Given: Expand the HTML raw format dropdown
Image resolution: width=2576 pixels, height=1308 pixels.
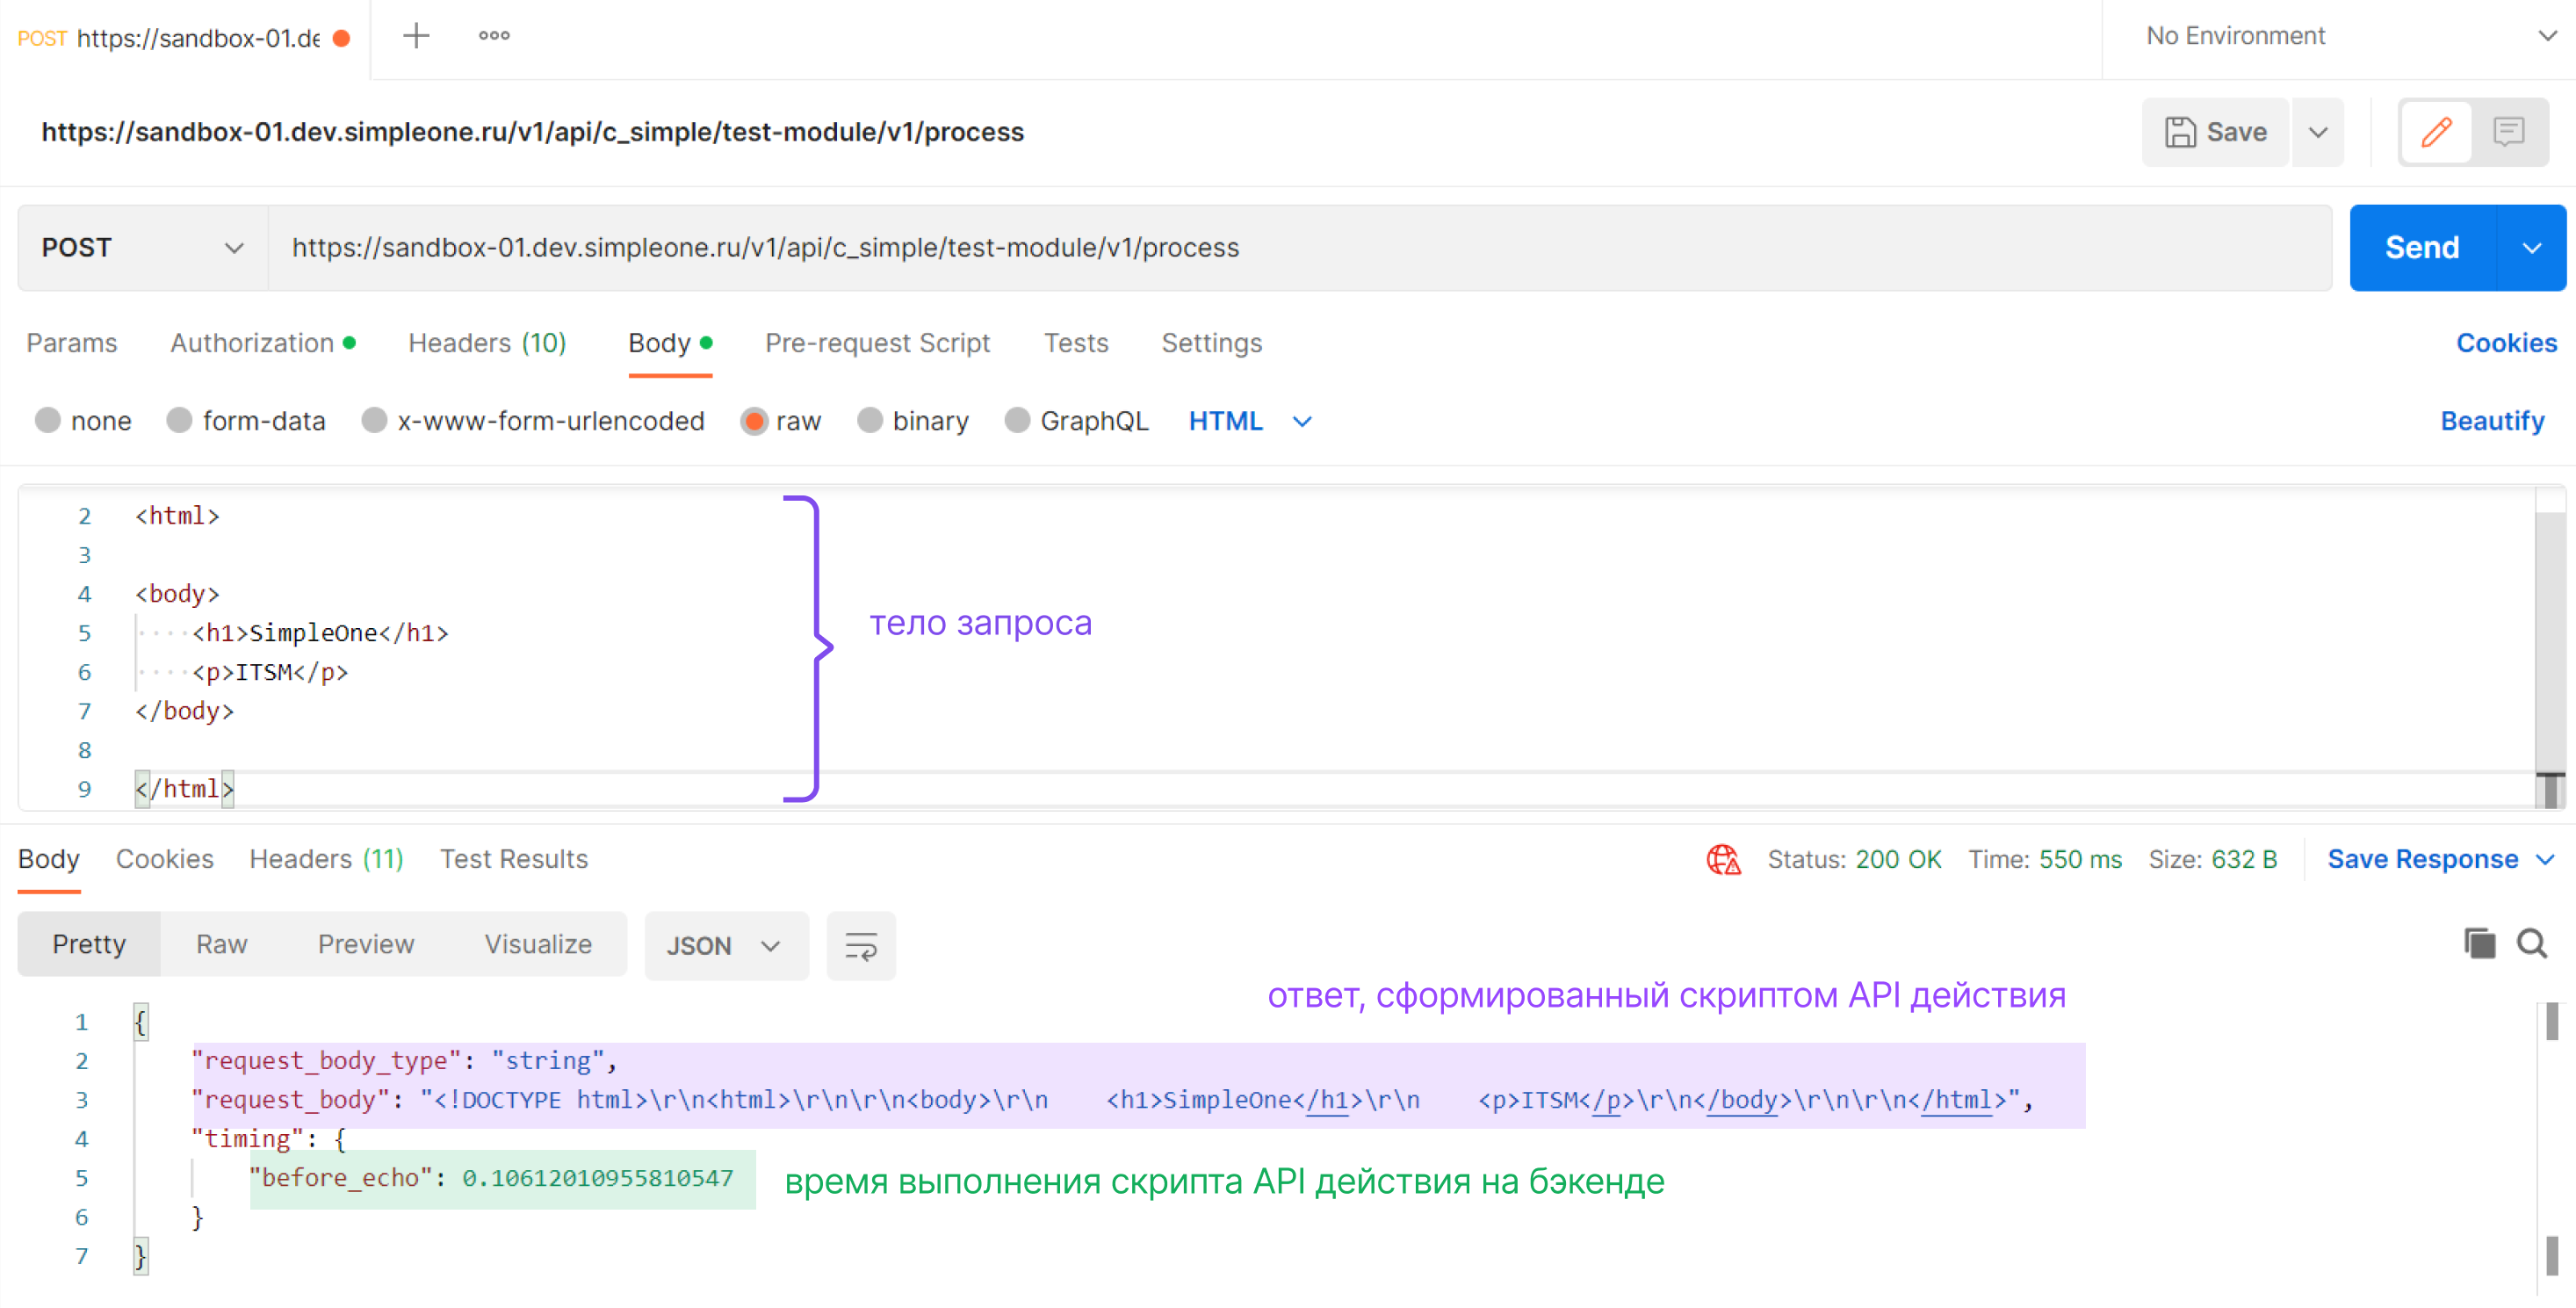Looking at the screenshot, I should point(1250,421).
